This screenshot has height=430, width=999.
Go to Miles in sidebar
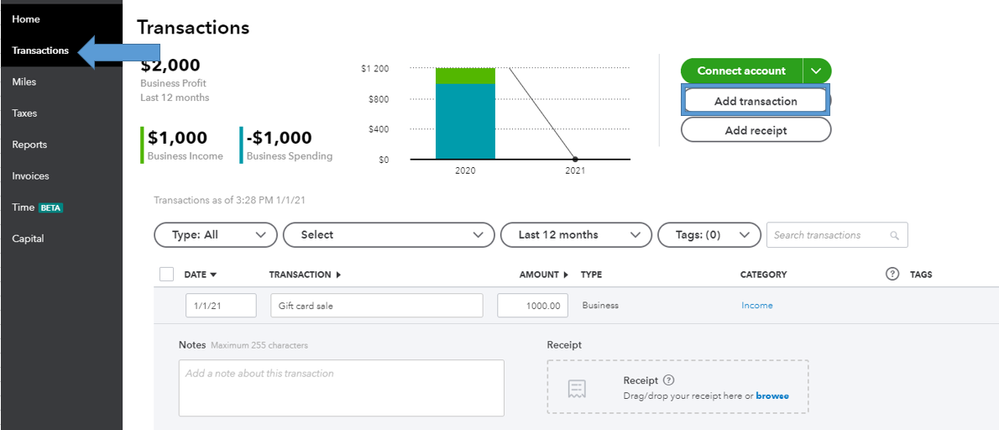click(x=24, y=82)
